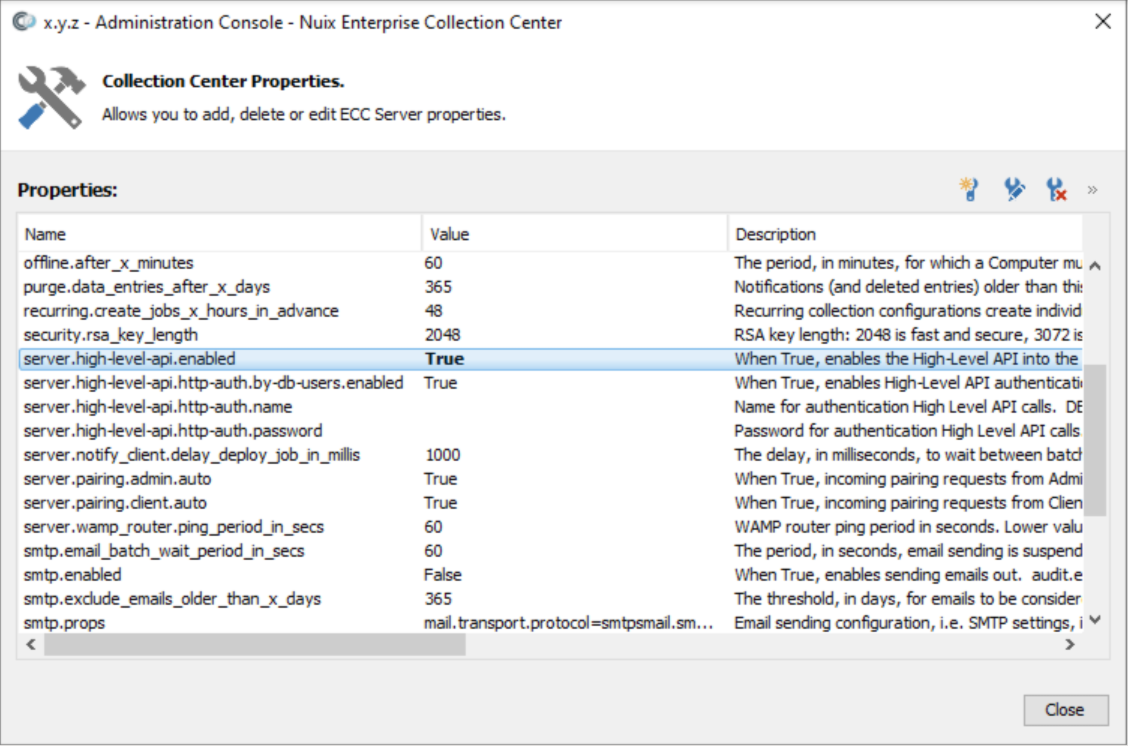Click the vertical scrollbar up arrow
Viewport: 1128px width, 746px height.
[x=1094, y=266]
